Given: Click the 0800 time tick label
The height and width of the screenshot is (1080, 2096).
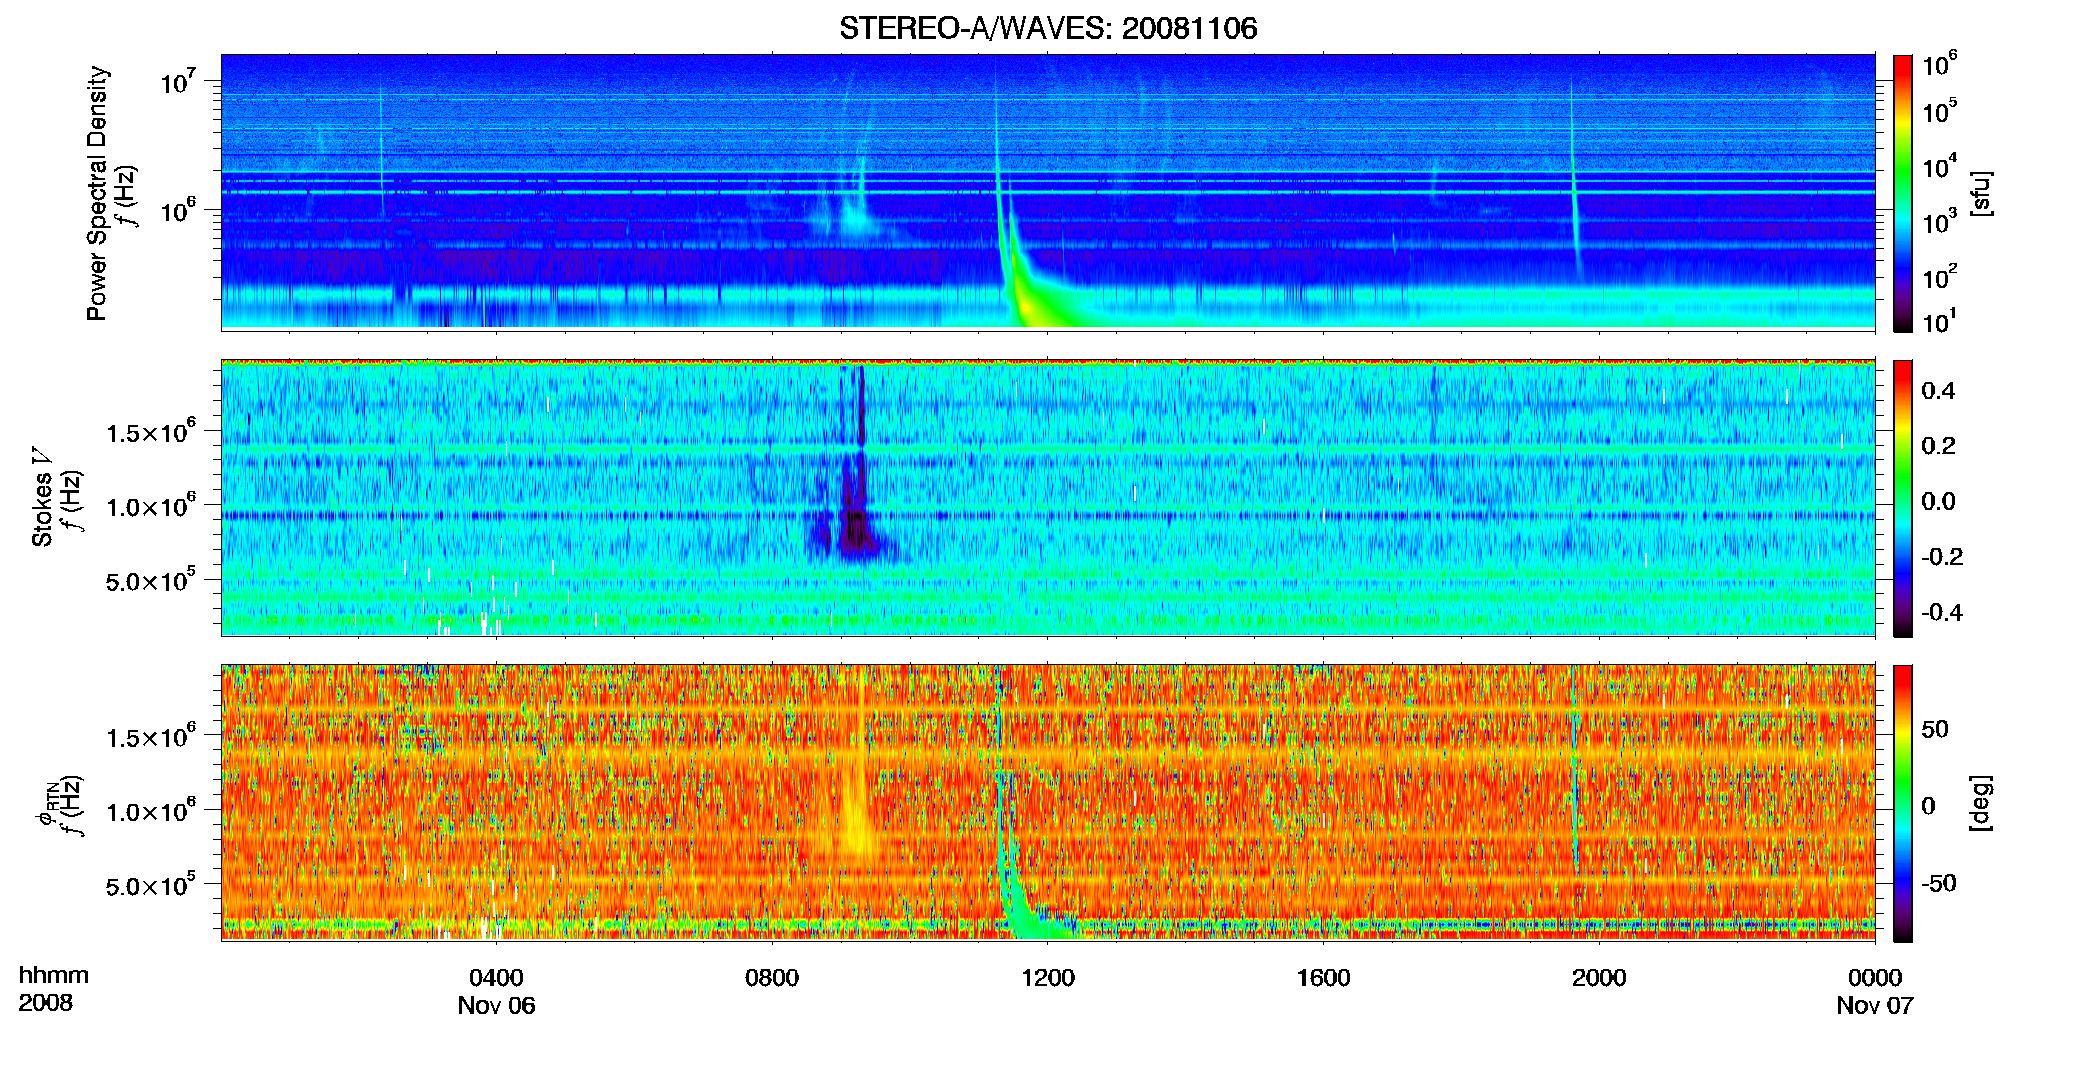Looking at the screenshot, I should [x=772, y=978].
